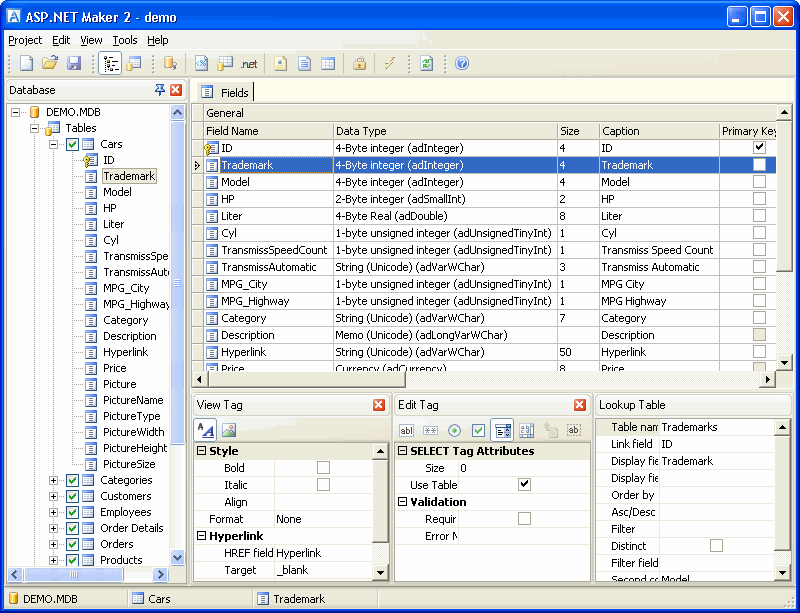
Task: Click the green refresh arrows page icon
Action: pyautogui.click(x=427, y=63)
